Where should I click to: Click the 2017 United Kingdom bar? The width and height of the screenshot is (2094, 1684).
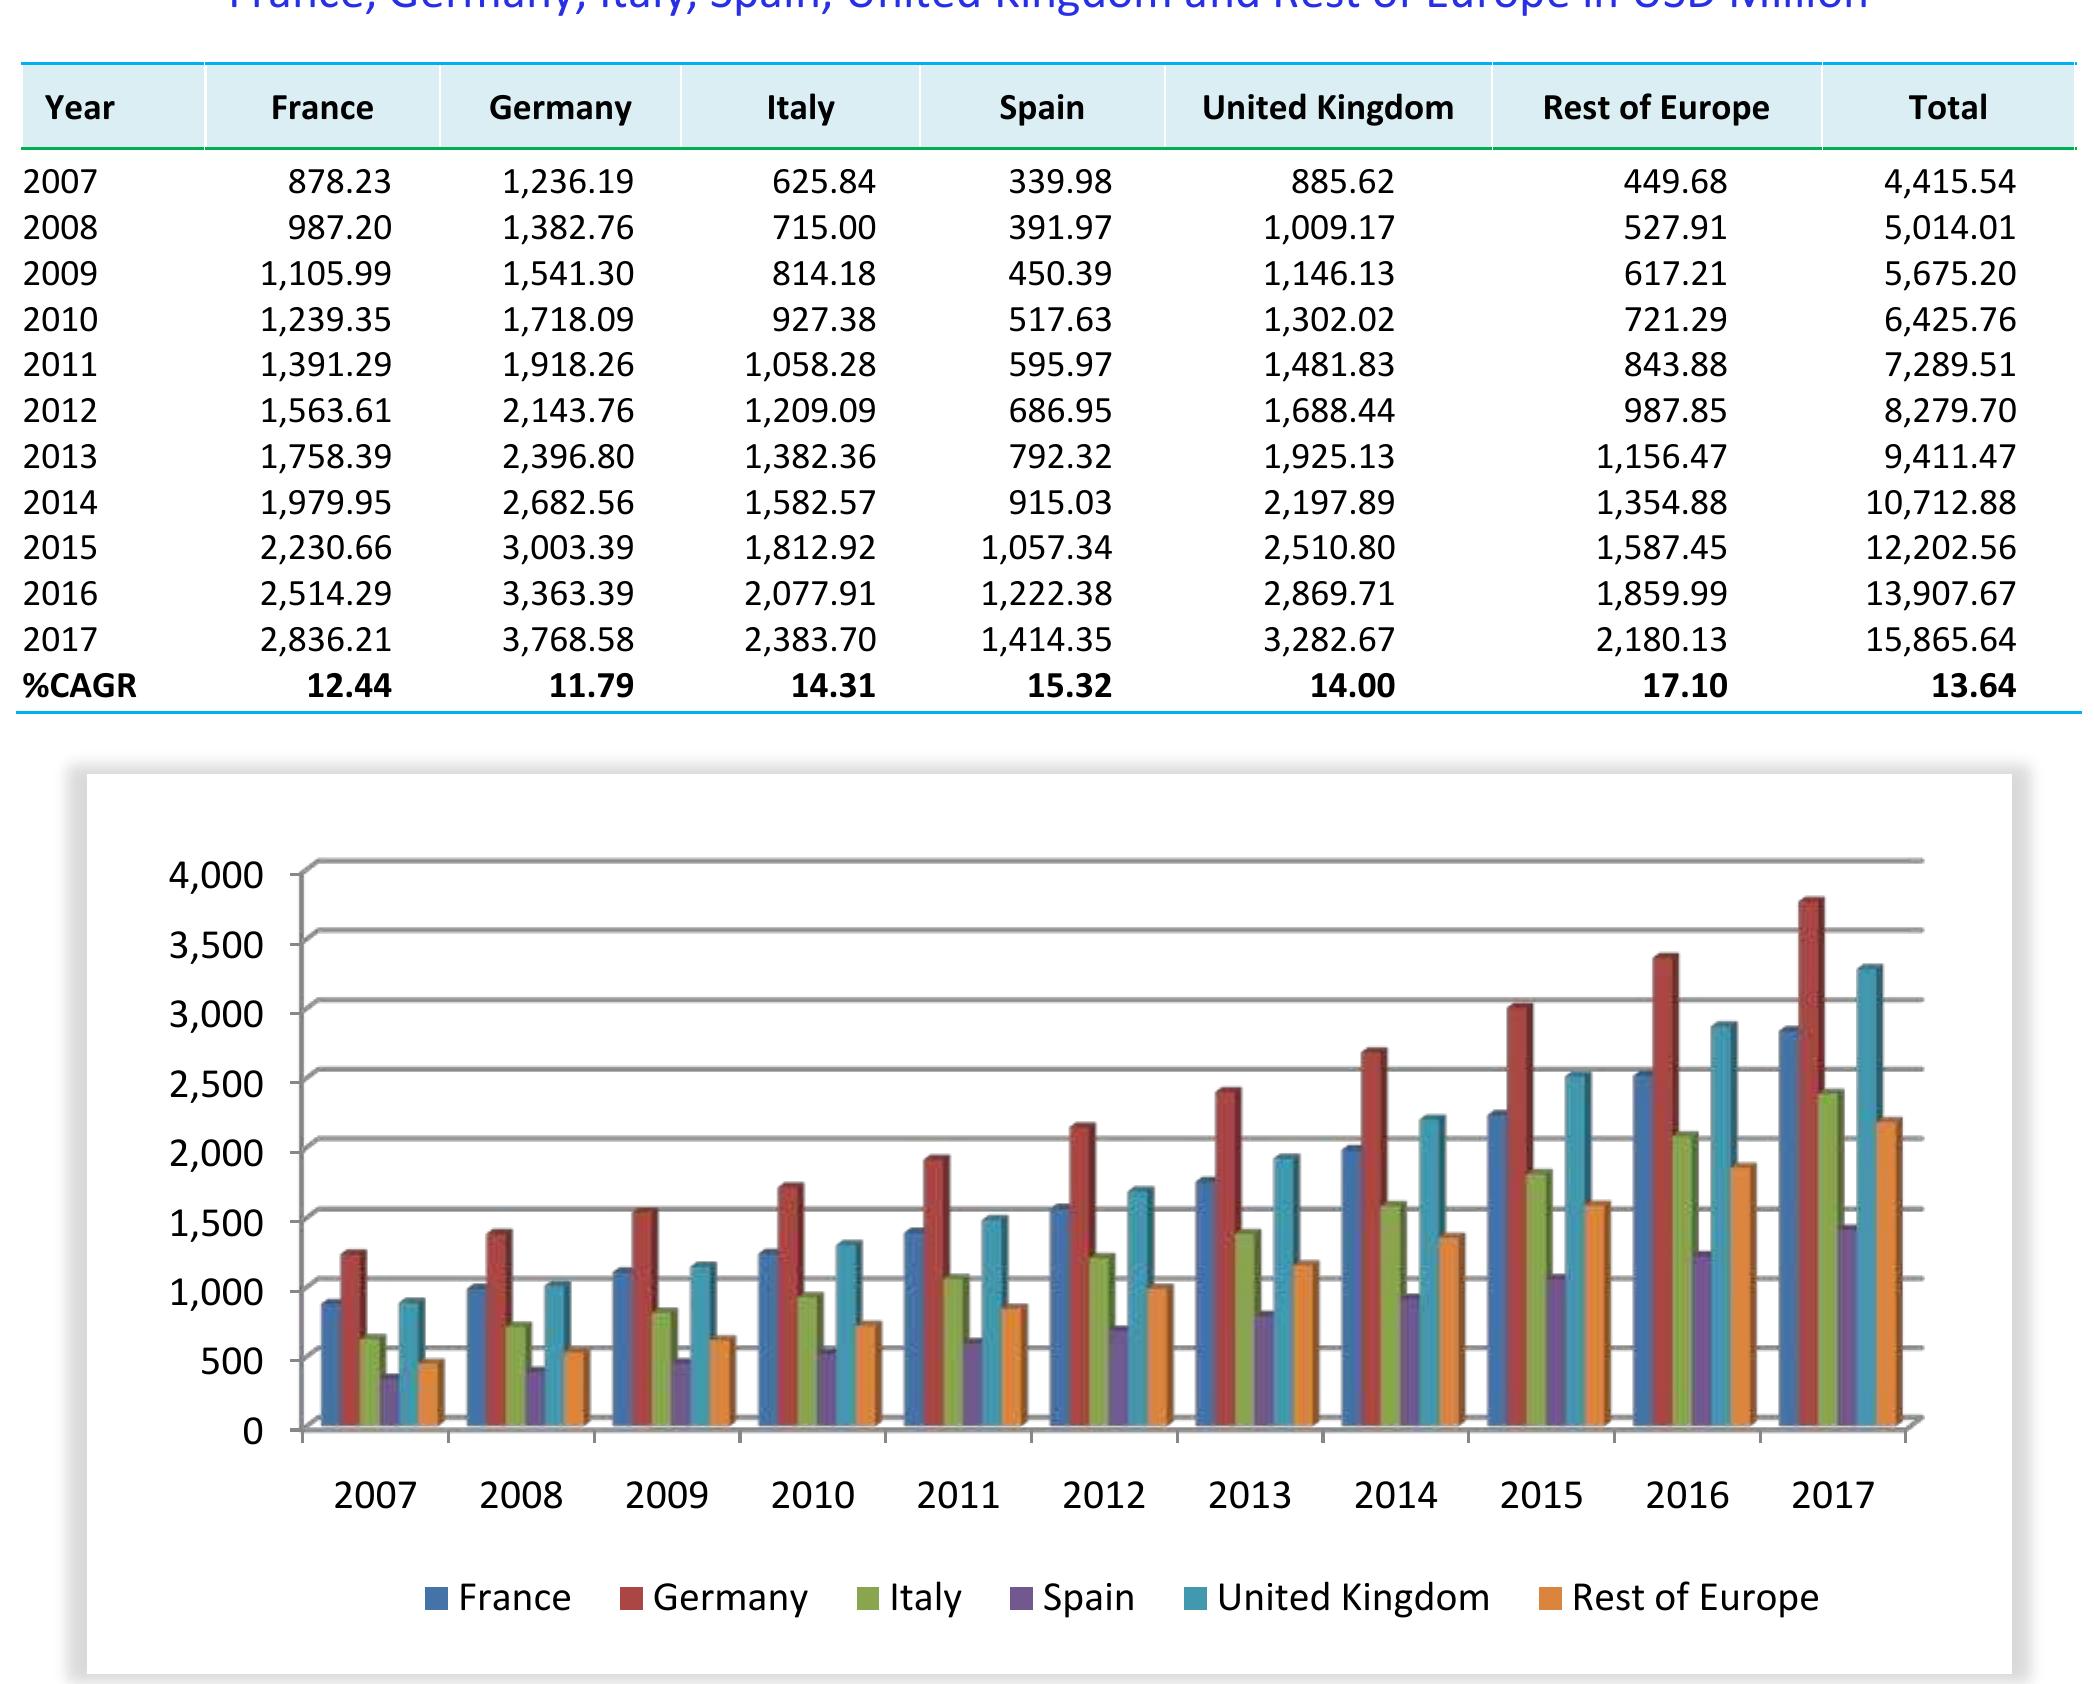pos(1867,1200)
